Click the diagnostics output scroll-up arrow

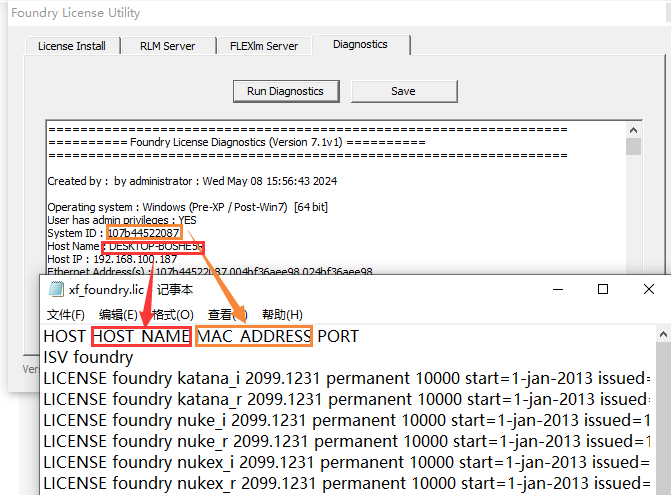(633, 130)
